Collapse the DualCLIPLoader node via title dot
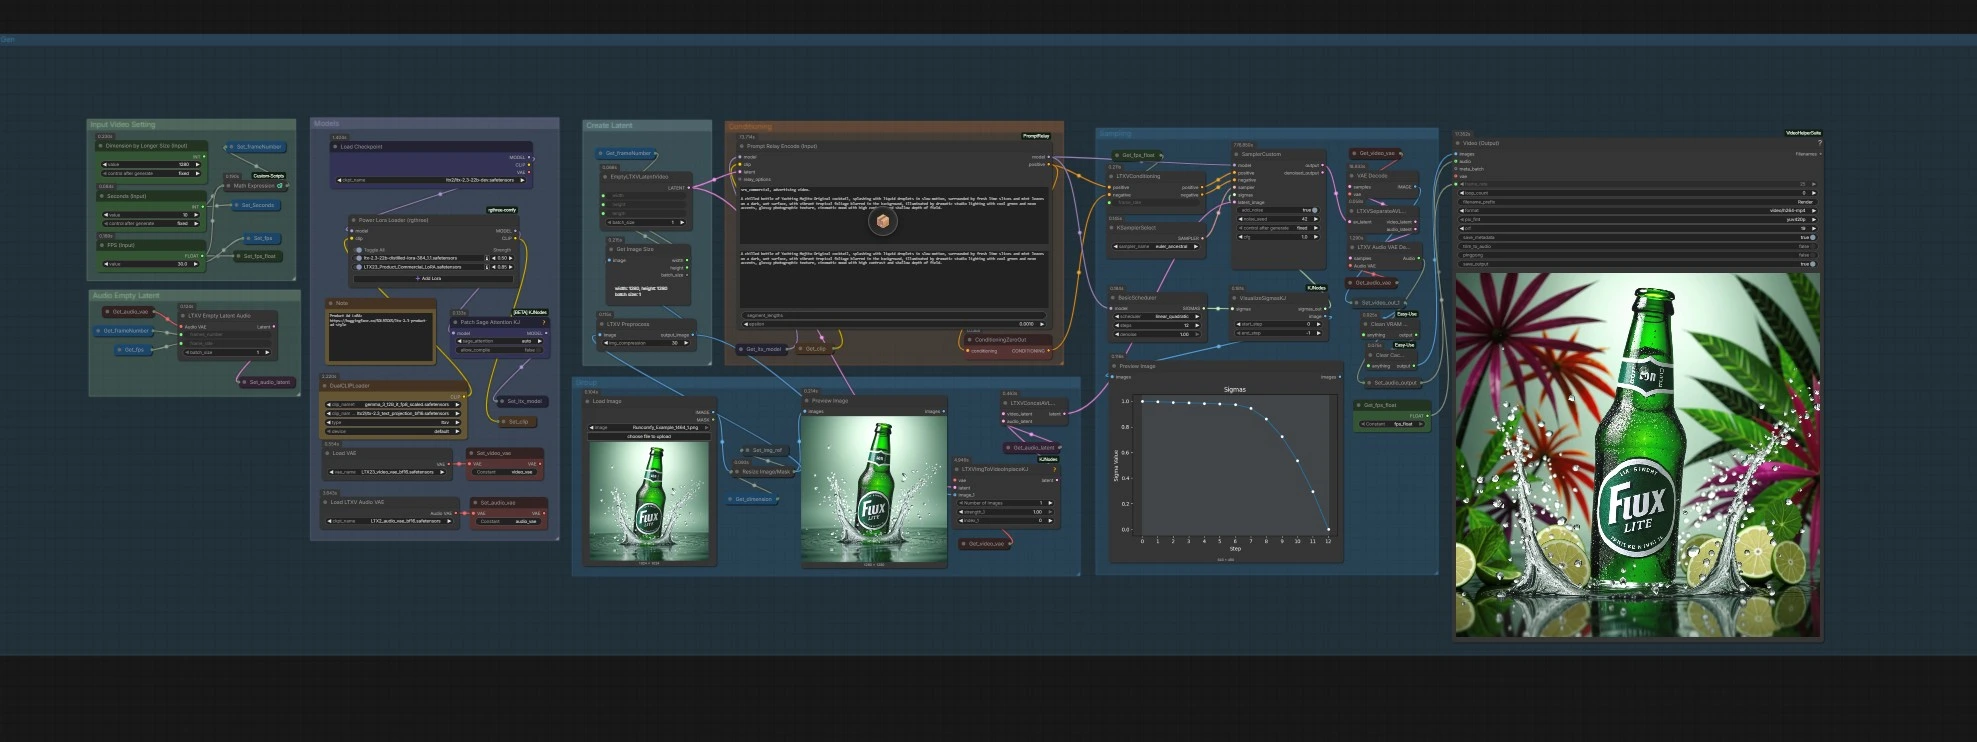The height and width of the screenshot is (742, 1977). (x=326, y=385)
